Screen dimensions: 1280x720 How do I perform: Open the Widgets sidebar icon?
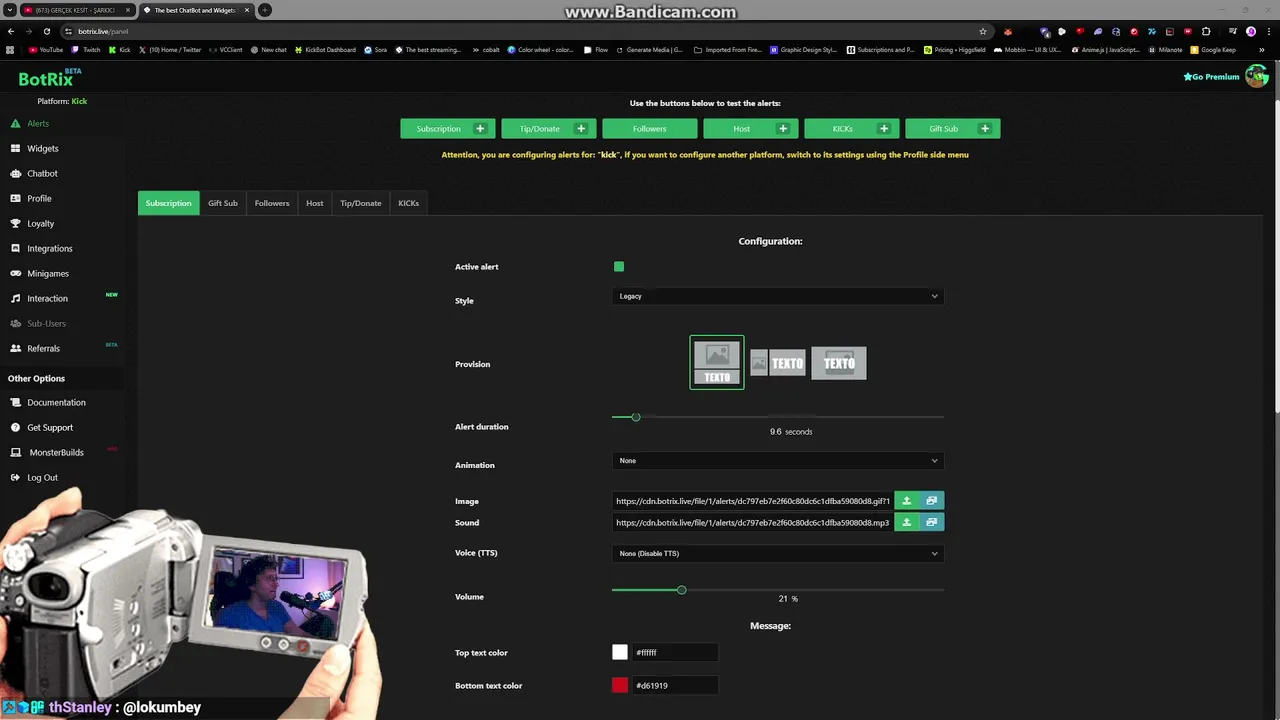click(16, 148)
